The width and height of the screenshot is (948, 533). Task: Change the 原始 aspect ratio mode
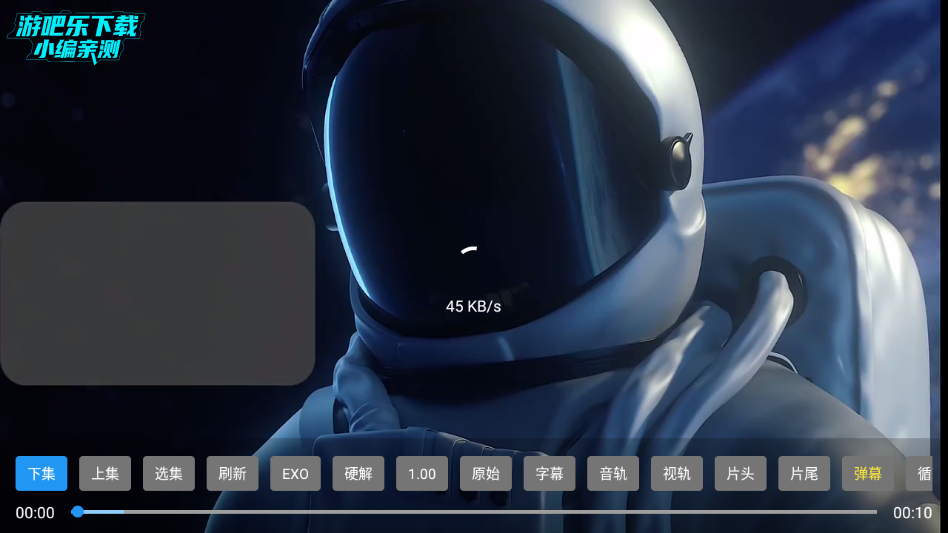pos(486,473)
